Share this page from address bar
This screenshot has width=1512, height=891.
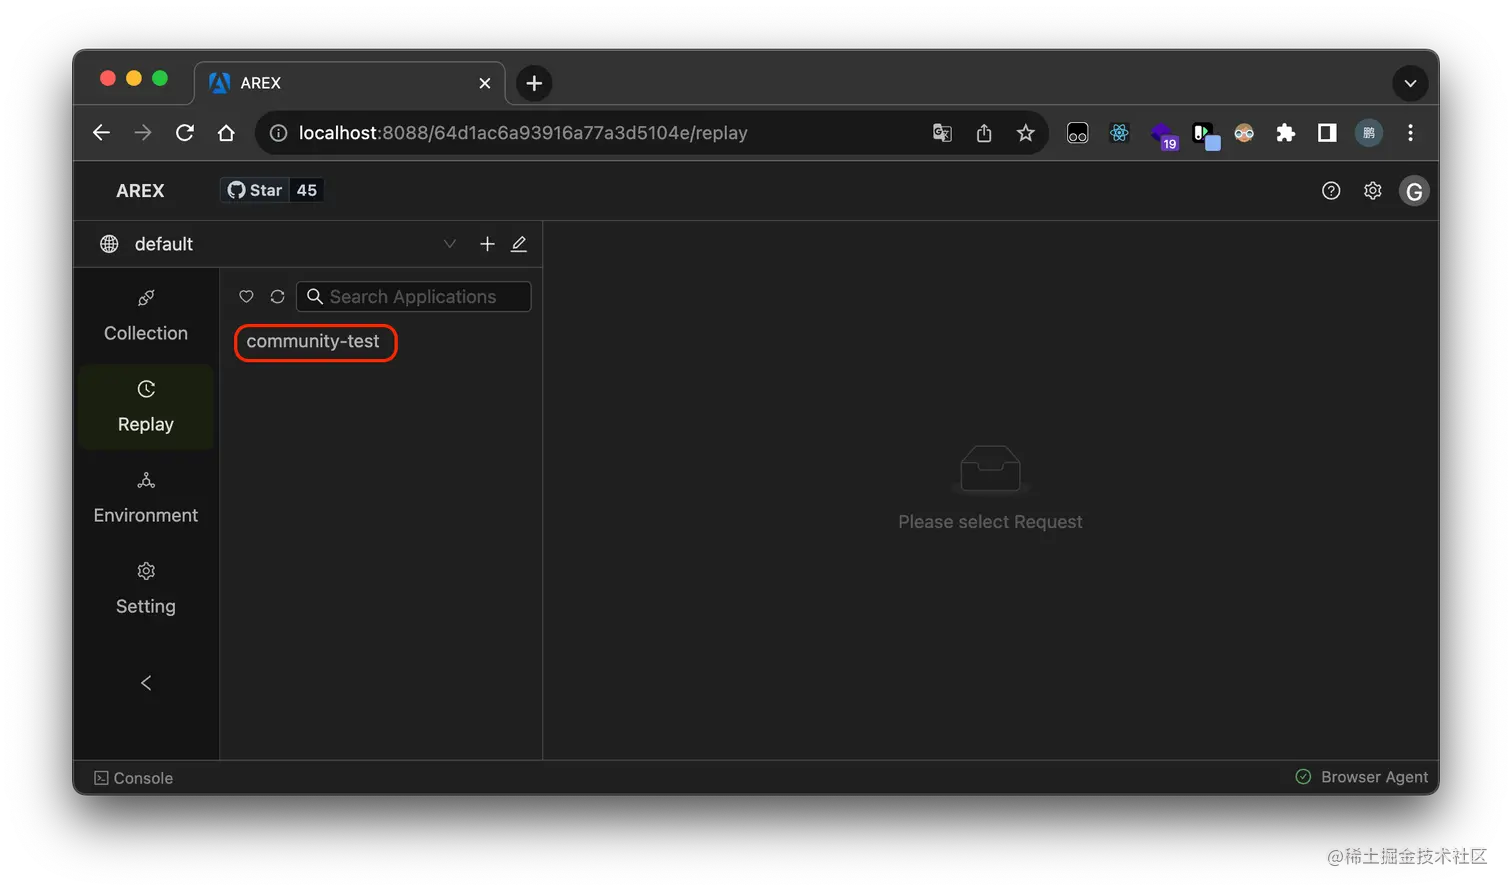click(984, 133)
